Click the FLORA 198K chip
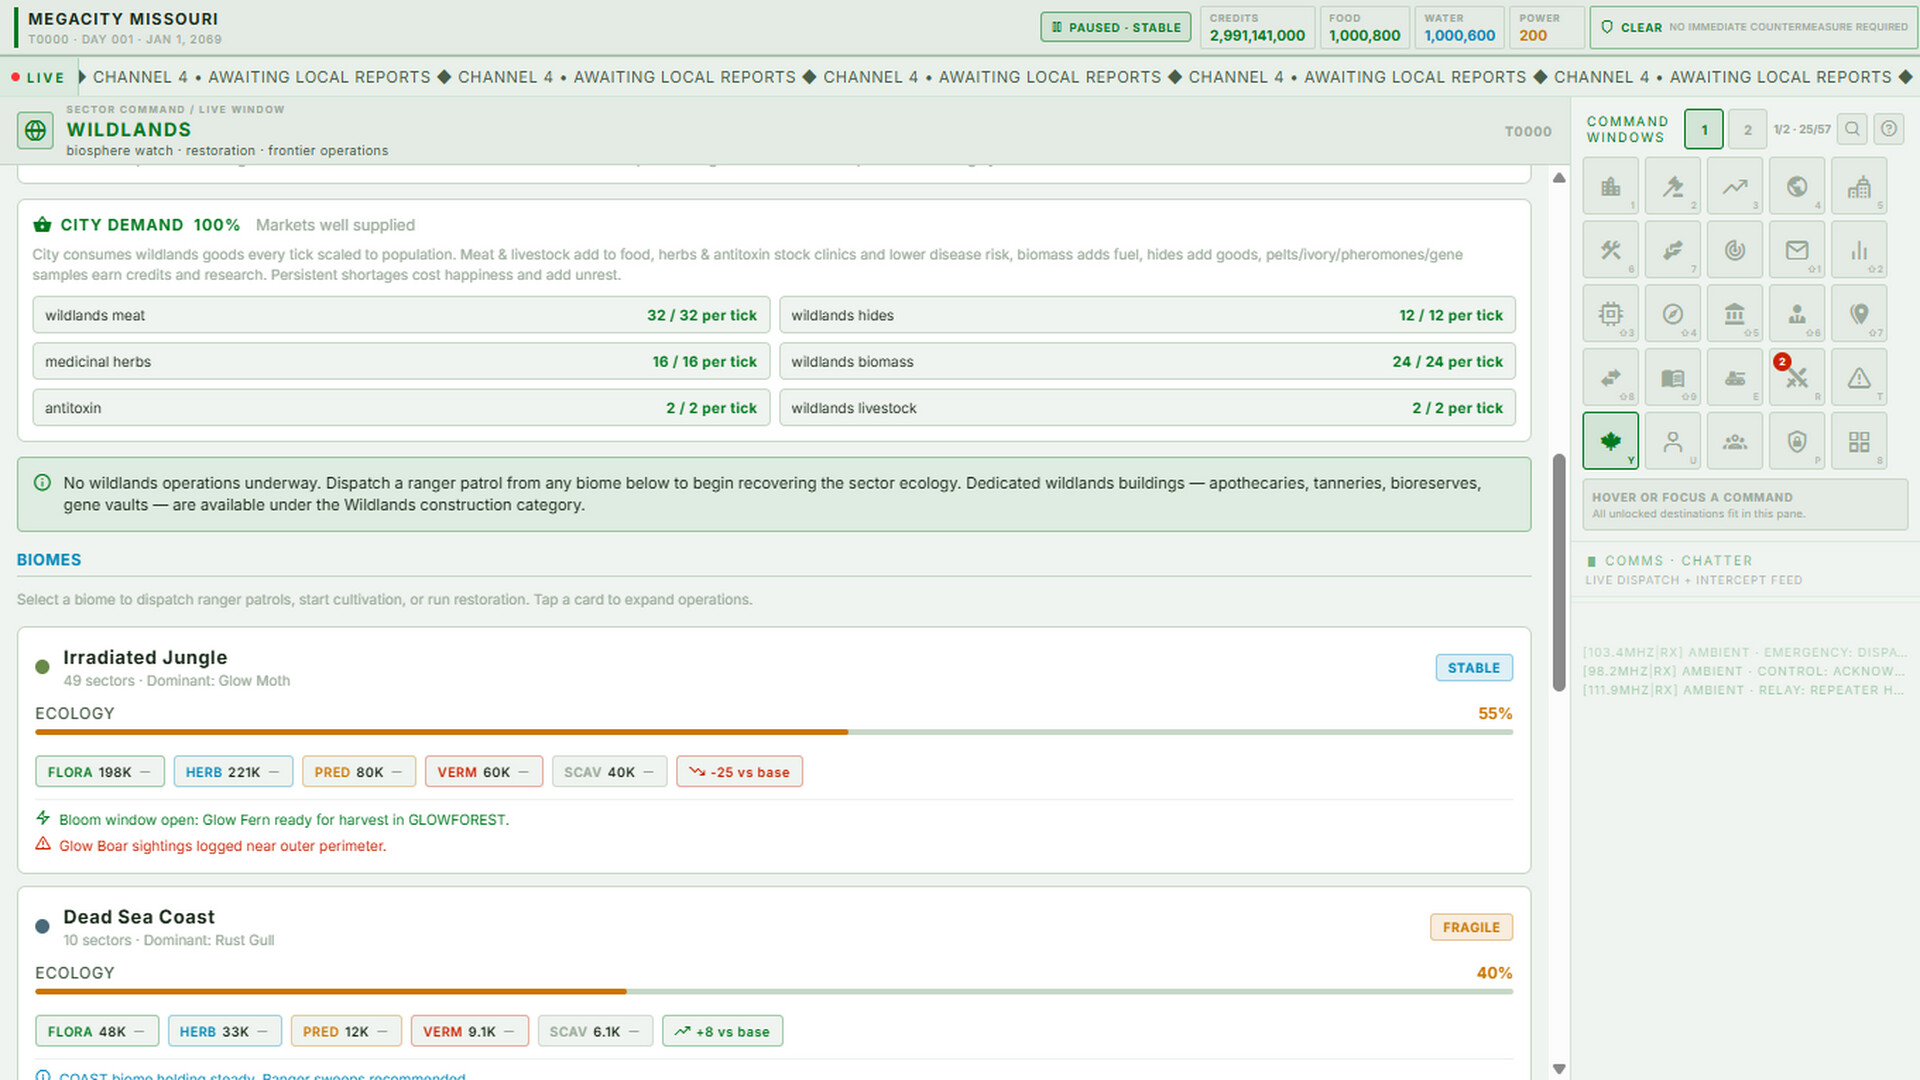 coord(99,772)
